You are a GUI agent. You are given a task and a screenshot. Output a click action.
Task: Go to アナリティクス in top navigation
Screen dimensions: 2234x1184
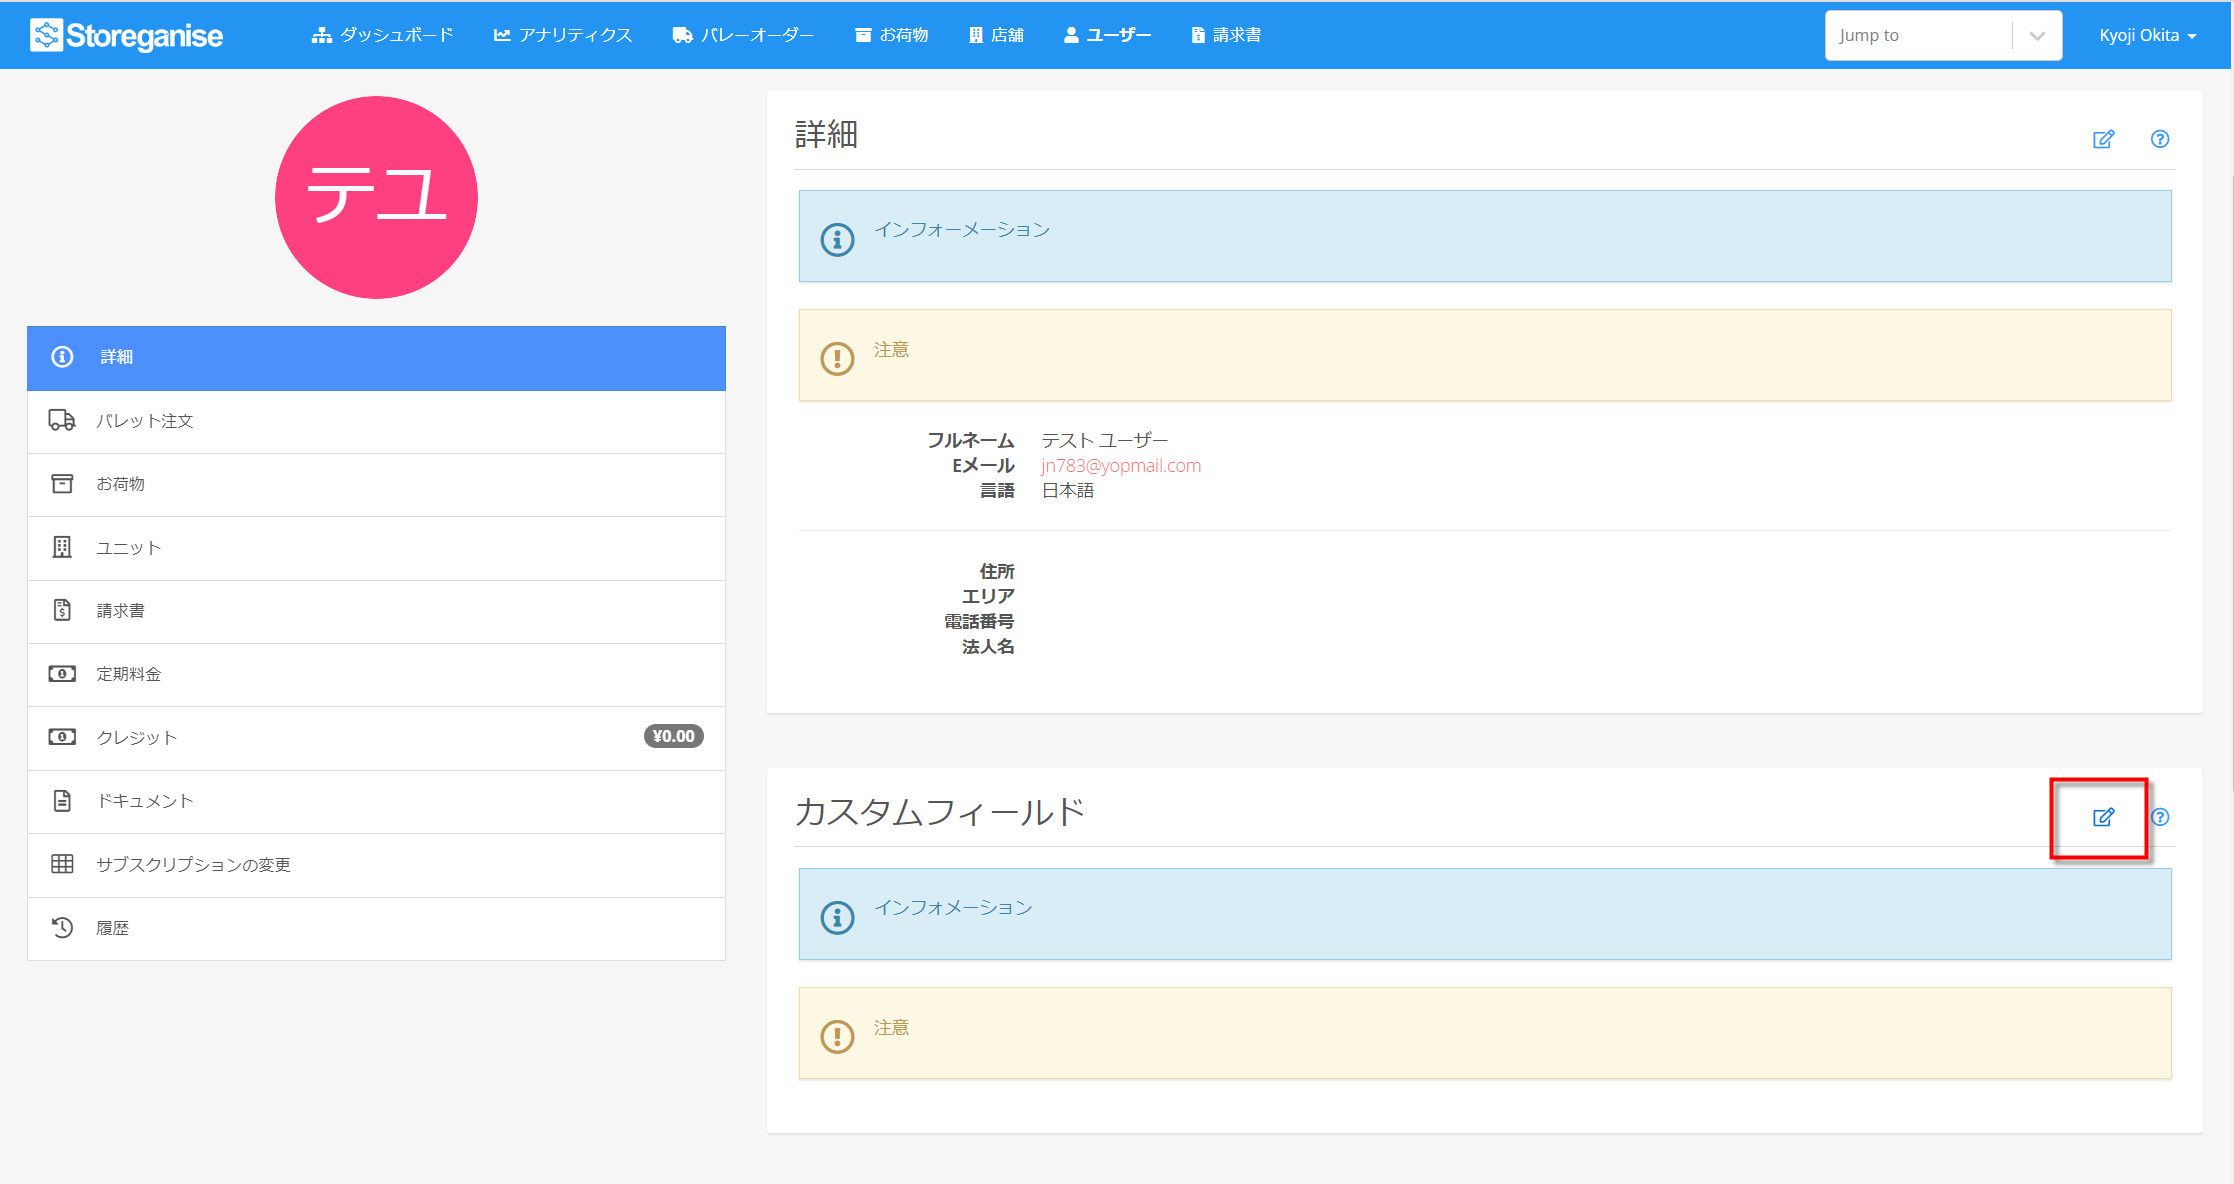click(563, 35)
